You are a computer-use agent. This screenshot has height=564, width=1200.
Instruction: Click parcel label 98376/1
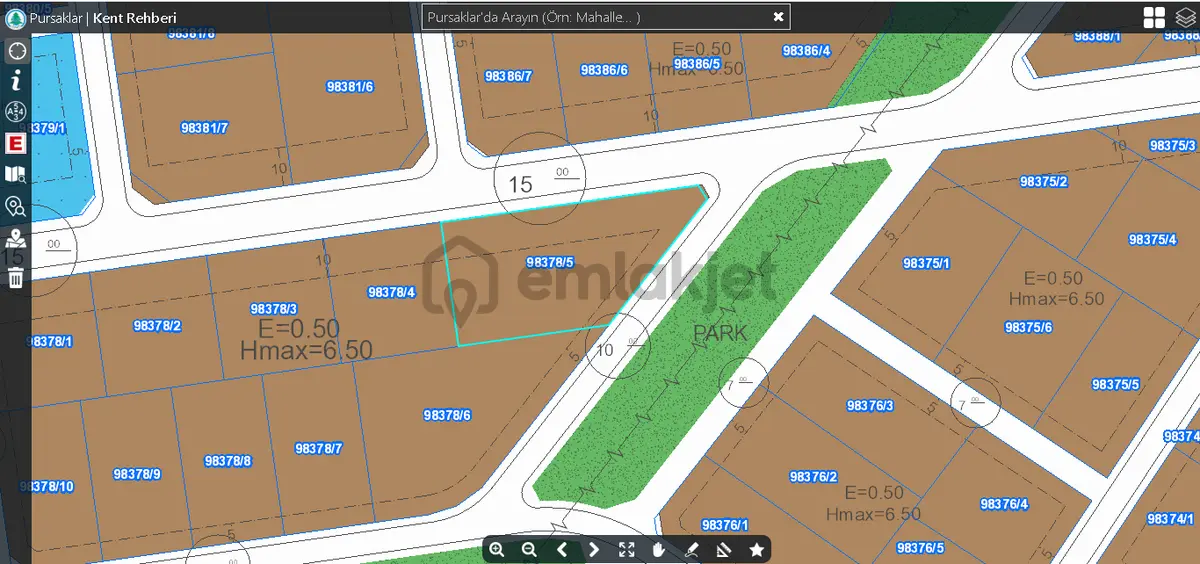click(726, 525)
